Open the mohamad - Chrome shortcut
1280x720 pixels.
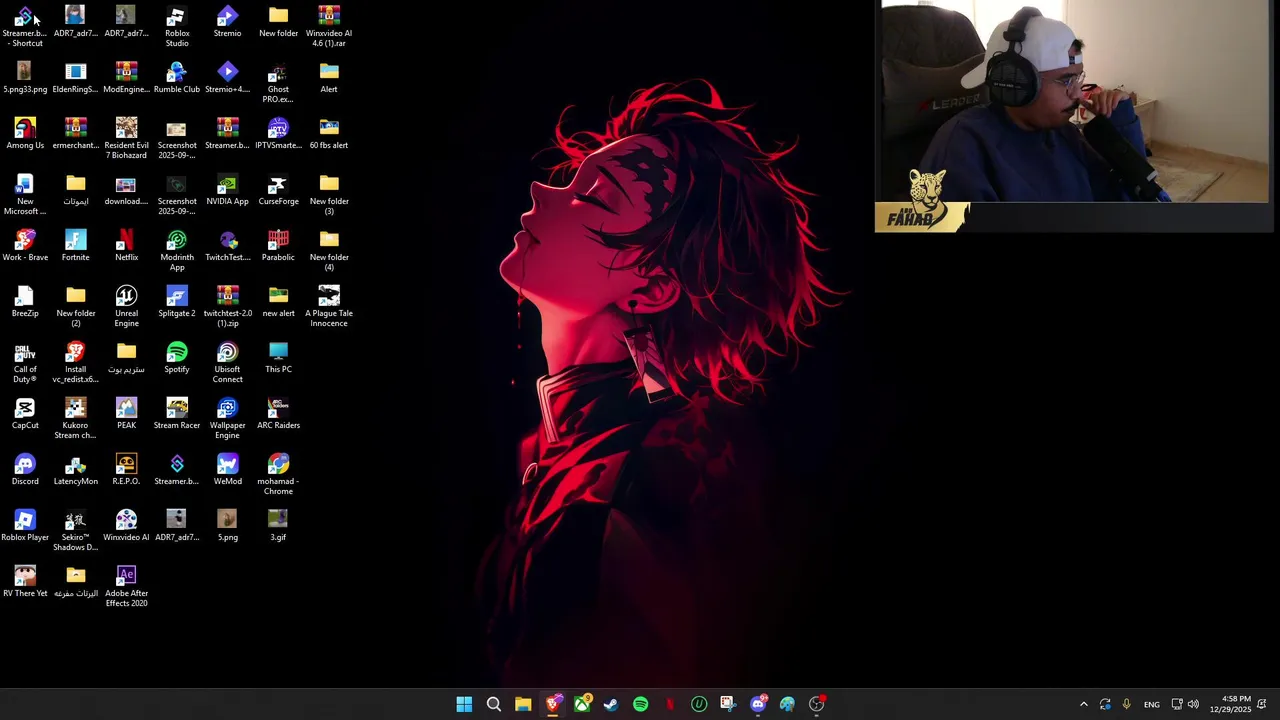coord(278,474)
